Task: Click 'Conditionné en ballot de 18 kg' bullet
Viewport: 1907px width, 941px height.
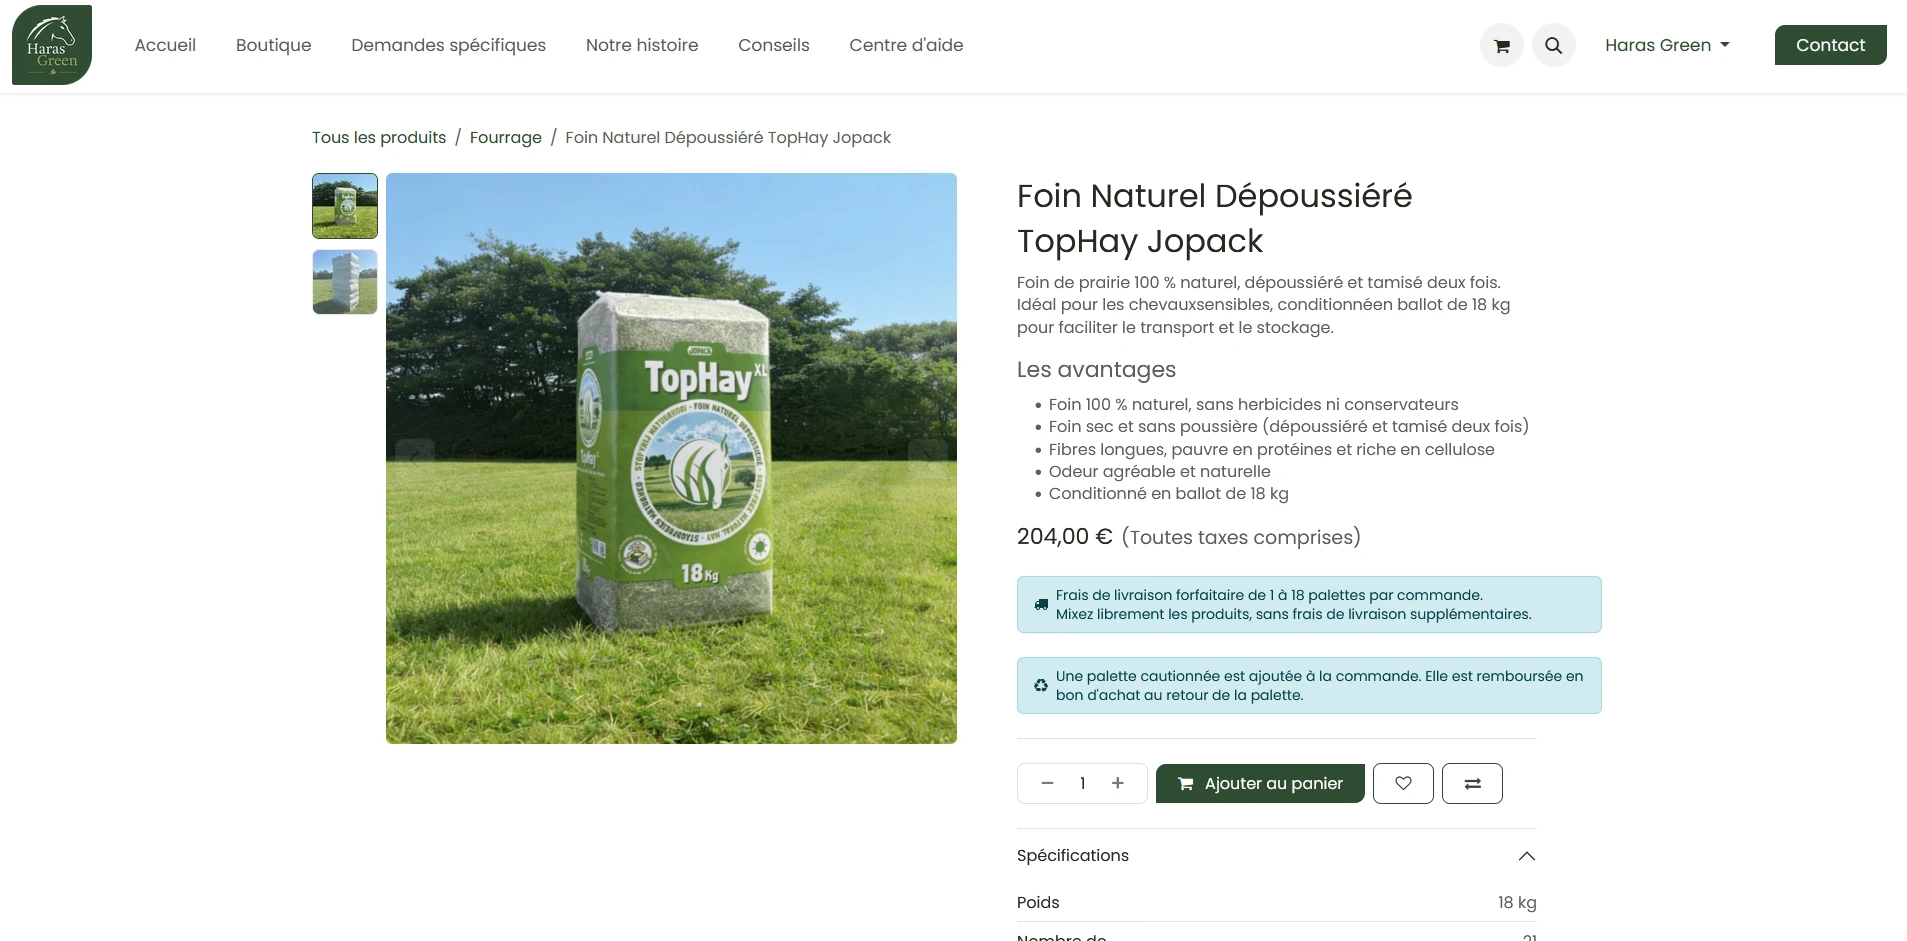Action: [1168, 493]
